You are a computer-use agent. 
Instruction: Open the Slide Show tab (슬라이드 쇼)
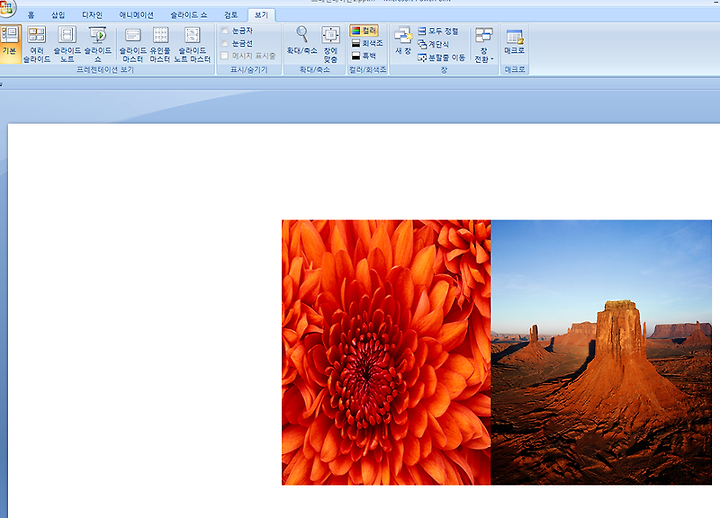point(189,15)
